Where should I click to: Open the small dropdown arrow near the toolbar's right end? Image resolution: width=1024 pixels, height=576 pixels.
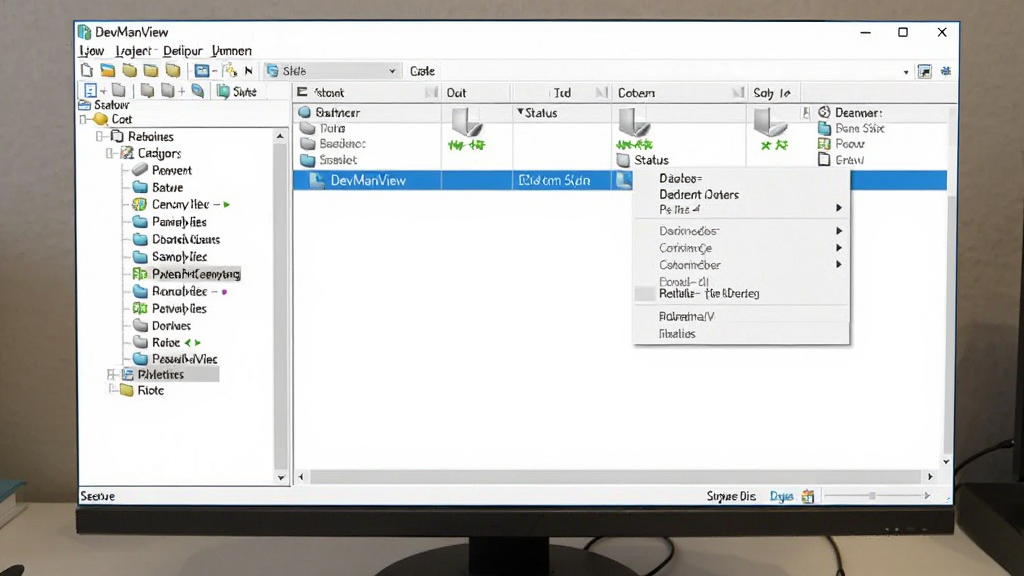pos(906,72)
